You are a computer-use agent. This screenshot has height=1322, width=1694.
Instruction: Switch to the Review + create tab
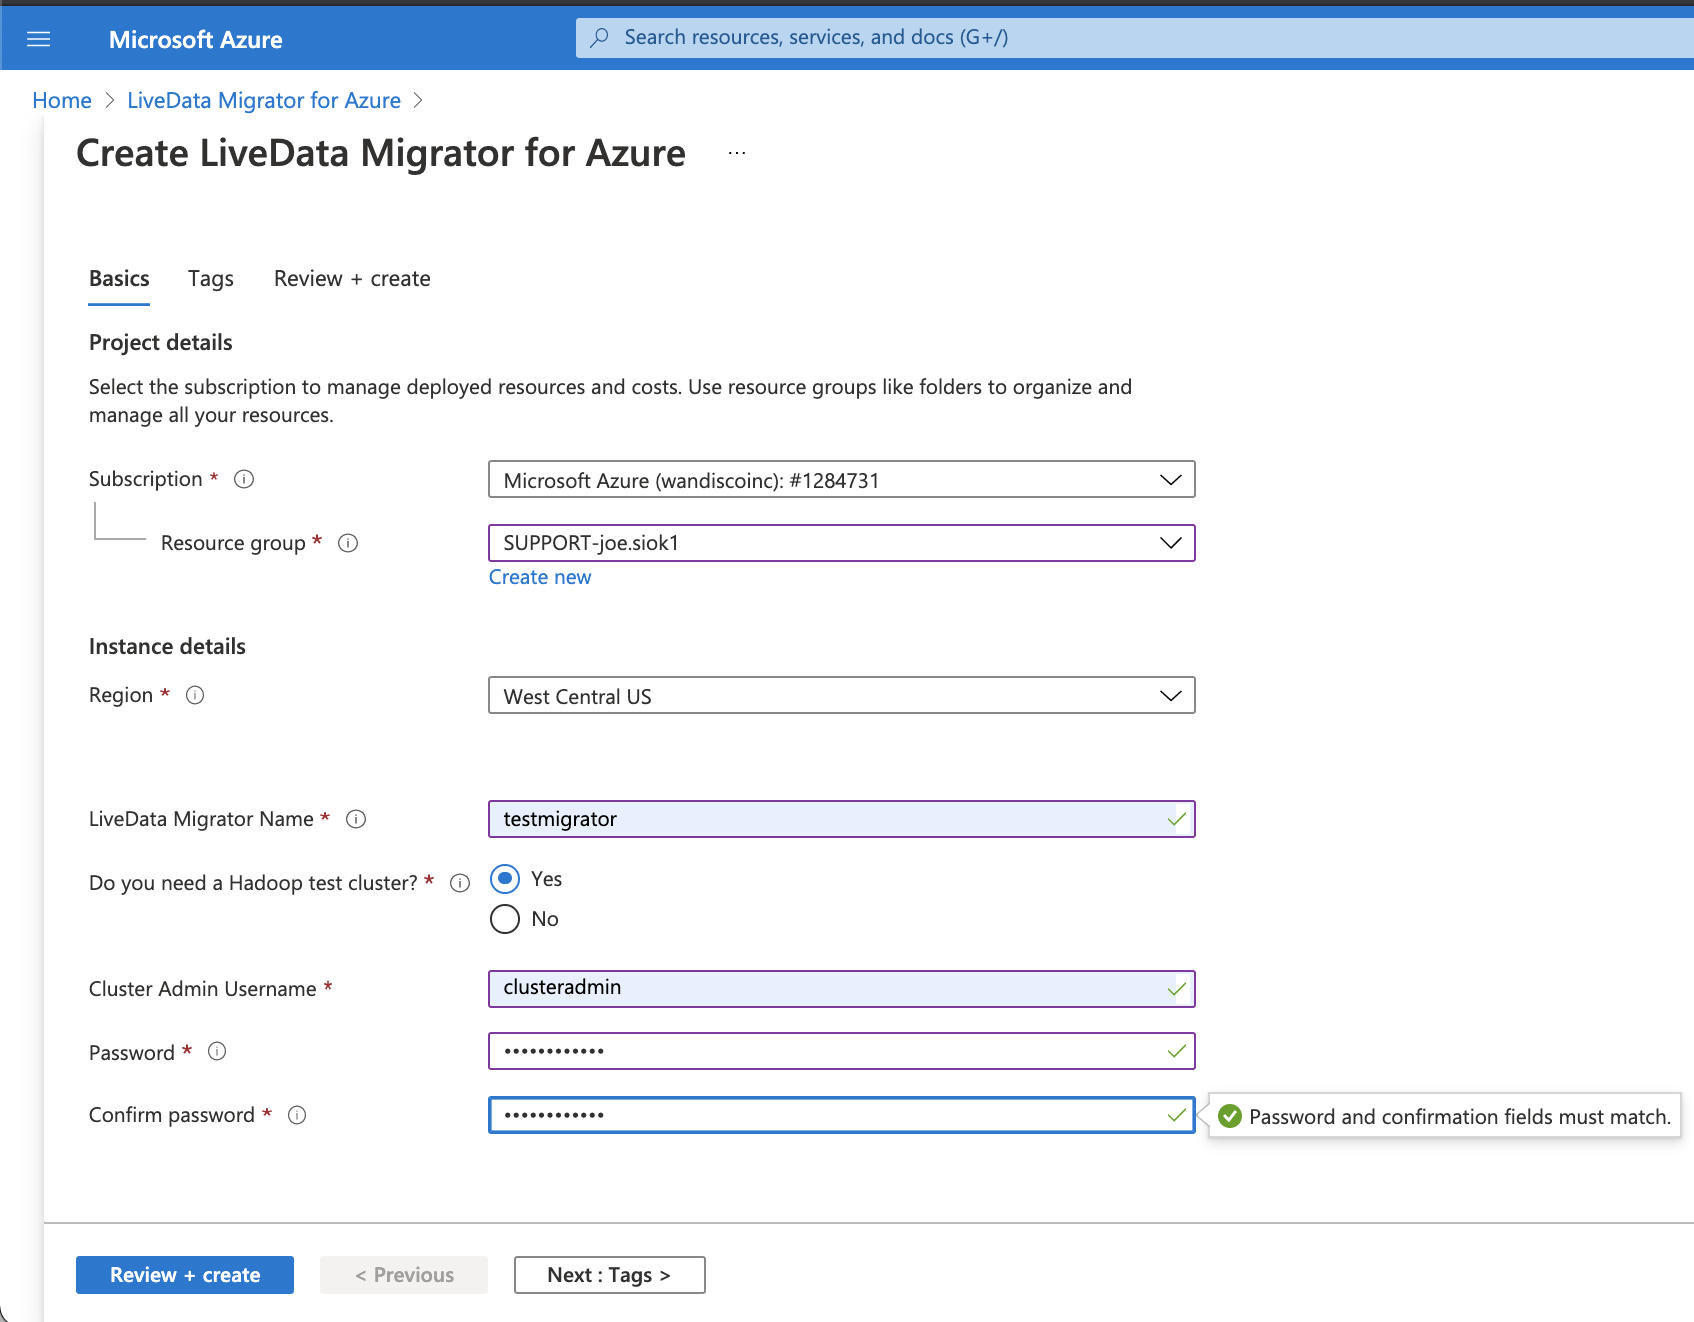351,278
